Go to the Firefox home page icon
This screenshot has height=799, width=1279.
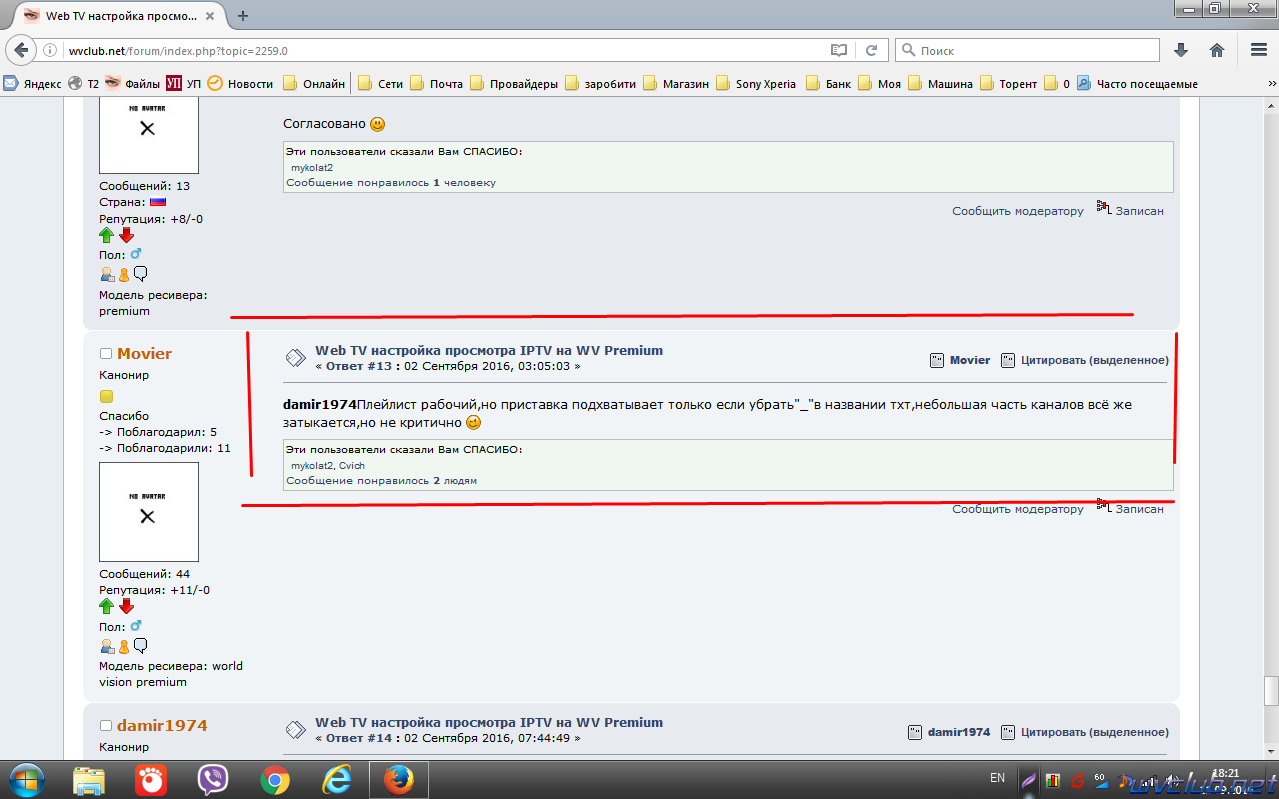(1217, 50)
